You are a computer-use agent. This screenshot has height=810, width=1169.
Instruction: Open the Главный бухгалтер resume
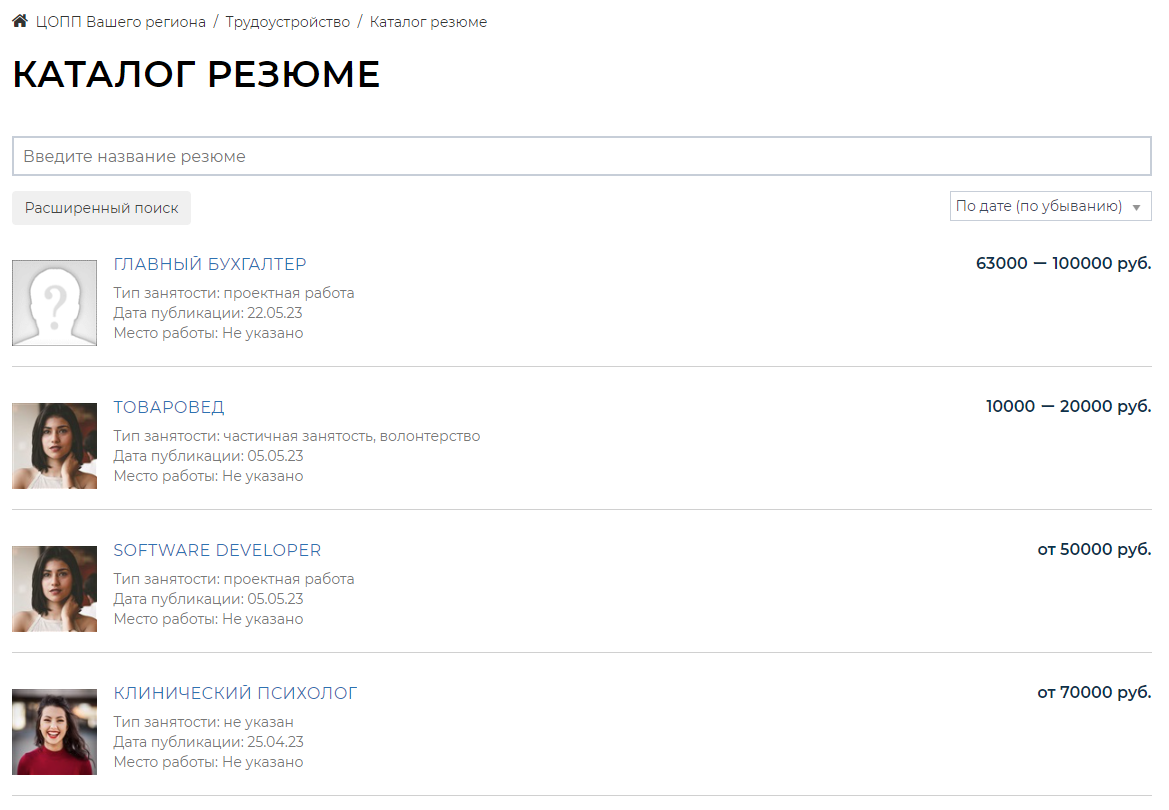(x=210, y=264)
